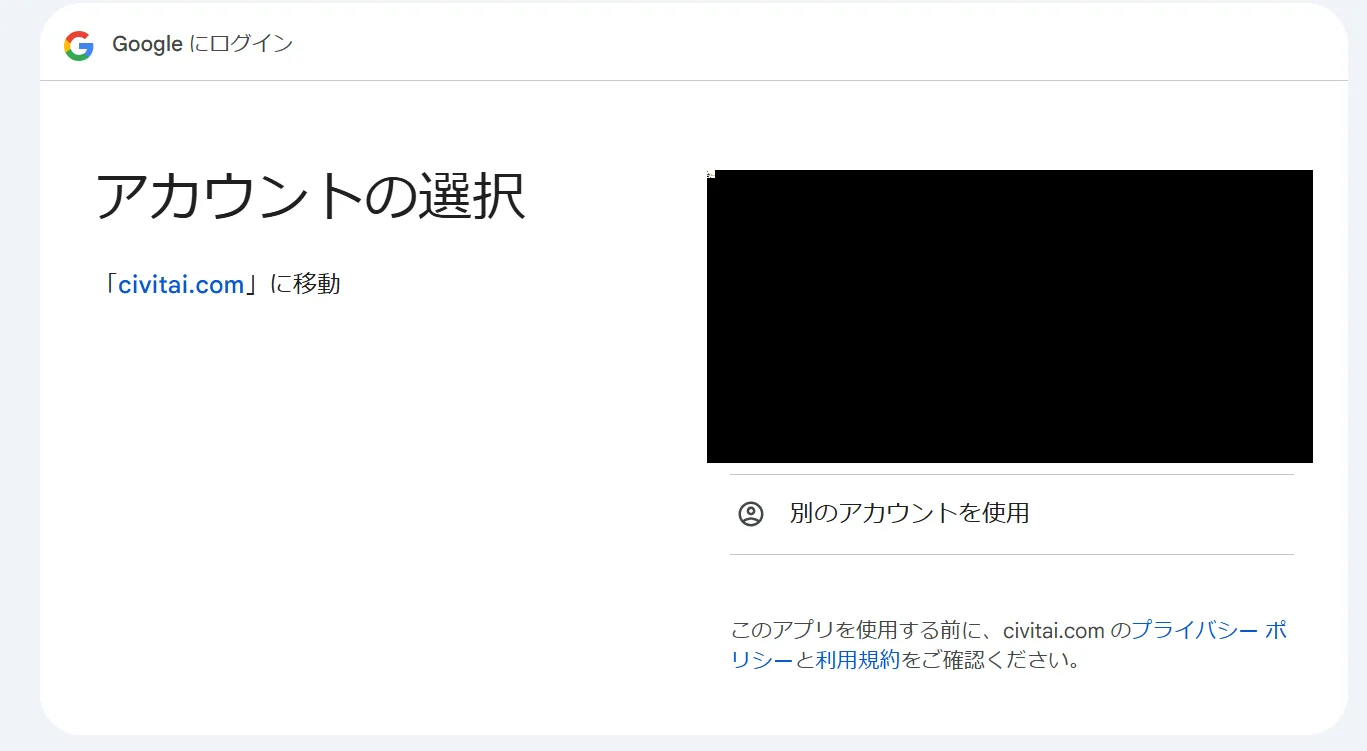Open the プライバシー ポリシー link
Screen dimensions: 1367x751
(1208, 631)
